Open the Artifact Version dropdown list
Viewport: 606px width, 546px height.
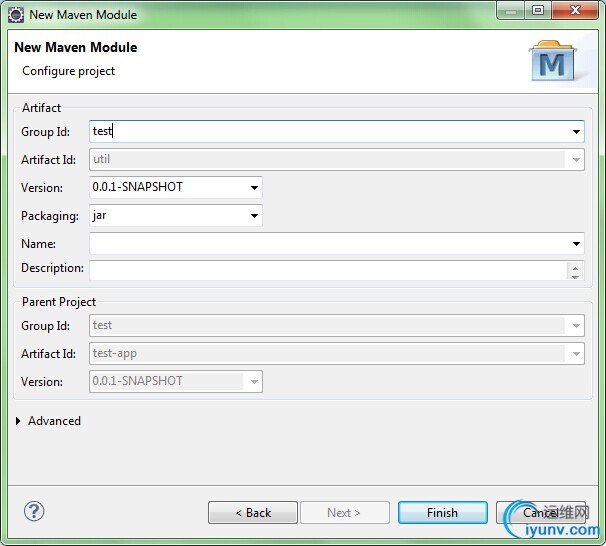[254, 188]
